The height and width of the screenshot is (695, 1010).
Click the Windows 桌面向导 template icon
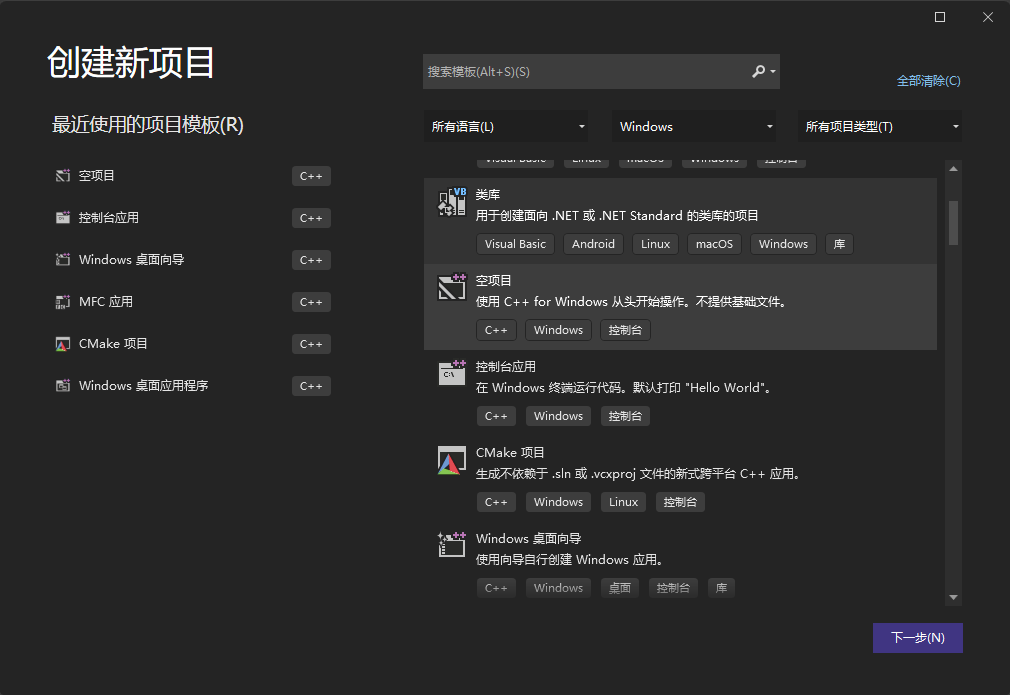pos(451,545)
